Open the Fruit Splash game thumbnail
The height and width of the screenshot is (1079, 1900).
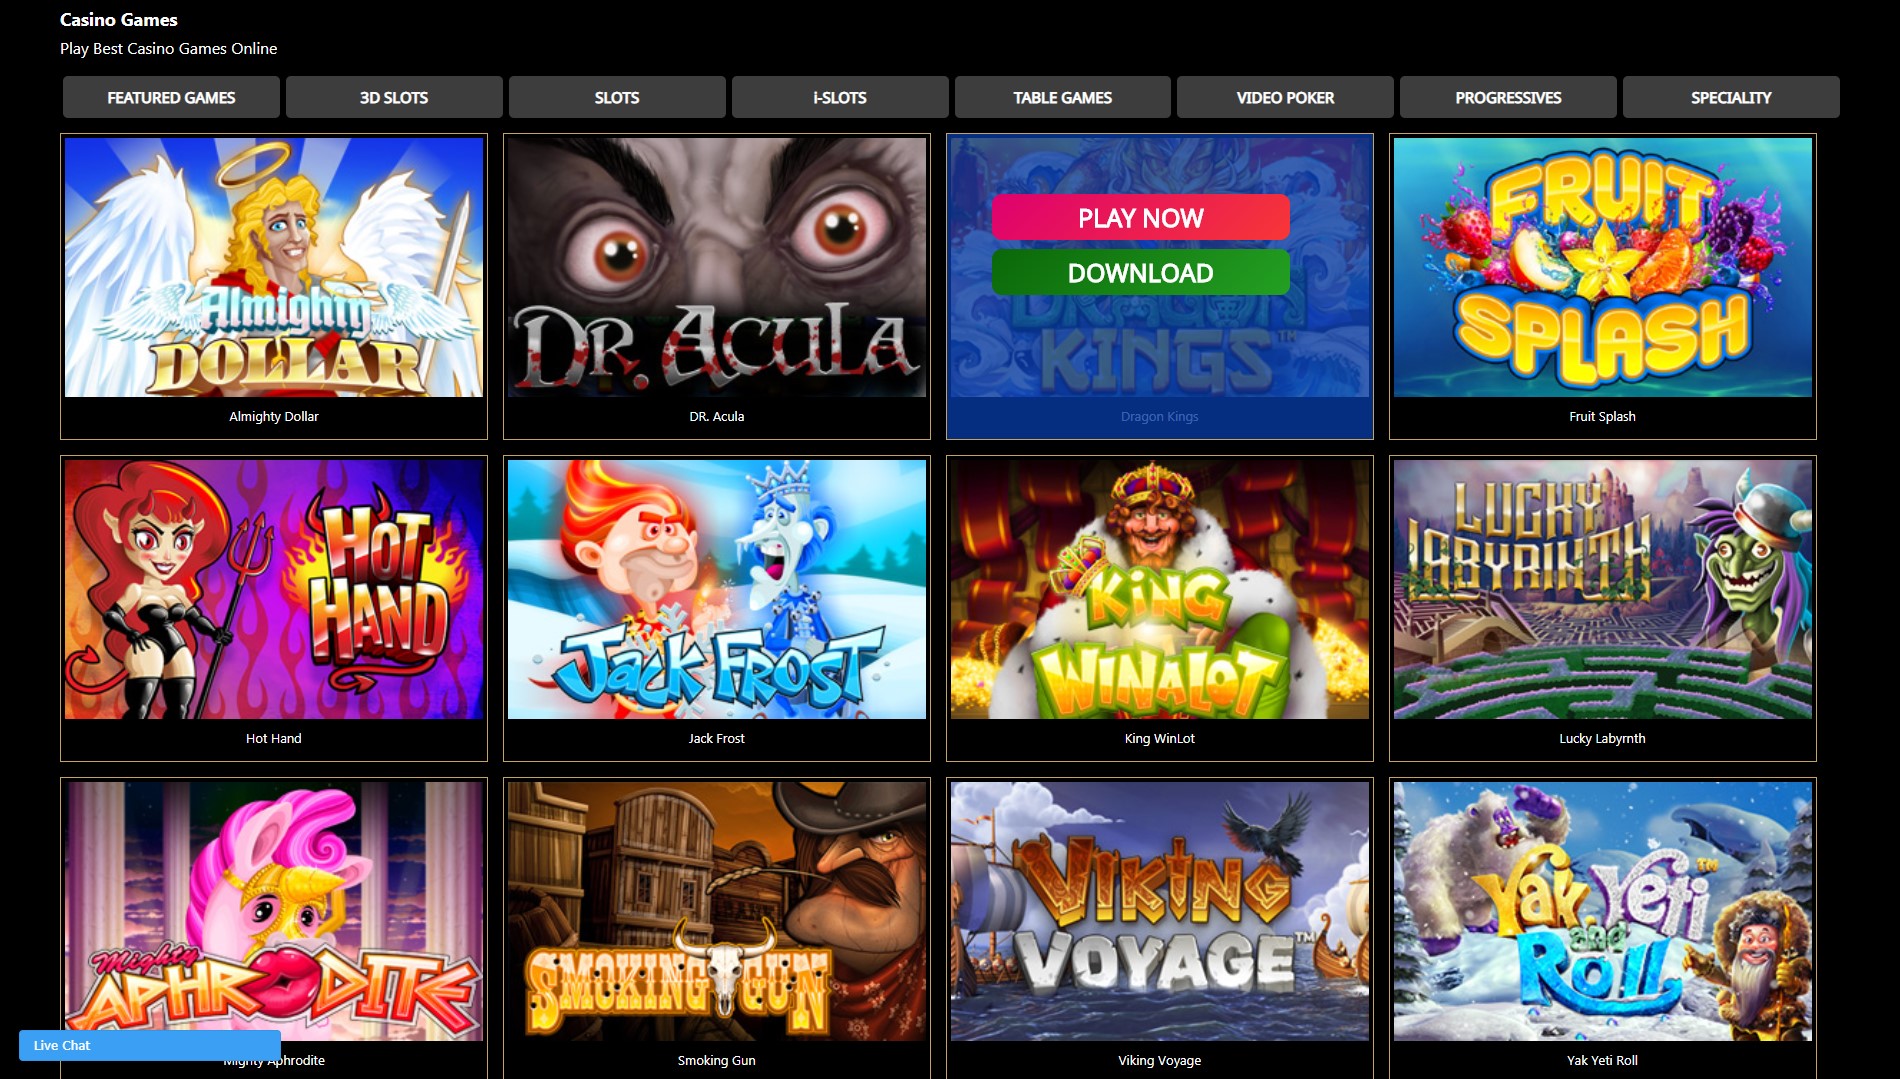tap(1603, 267)
